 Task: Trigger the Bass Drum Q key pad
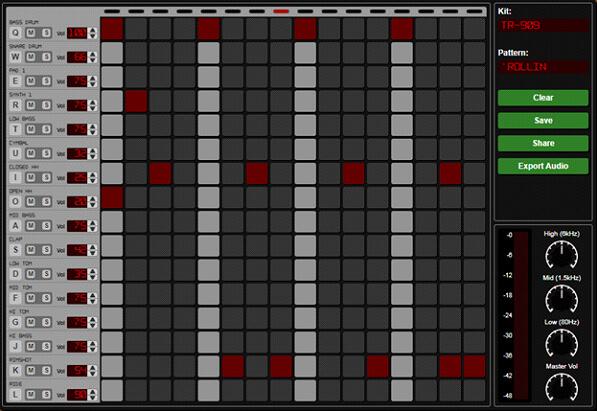[x=15, y=33]
